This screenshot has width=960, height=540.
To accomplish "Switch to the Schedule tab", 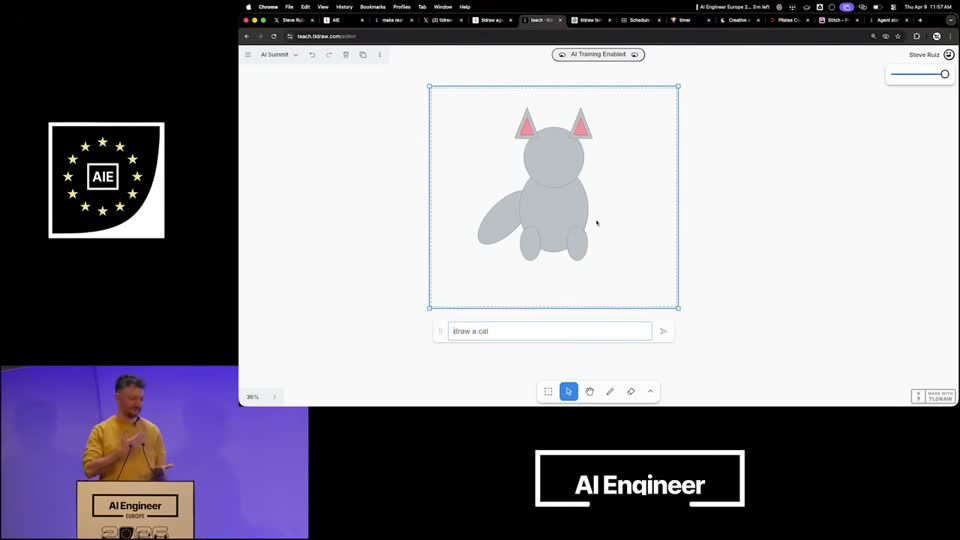I will [640, 20].
